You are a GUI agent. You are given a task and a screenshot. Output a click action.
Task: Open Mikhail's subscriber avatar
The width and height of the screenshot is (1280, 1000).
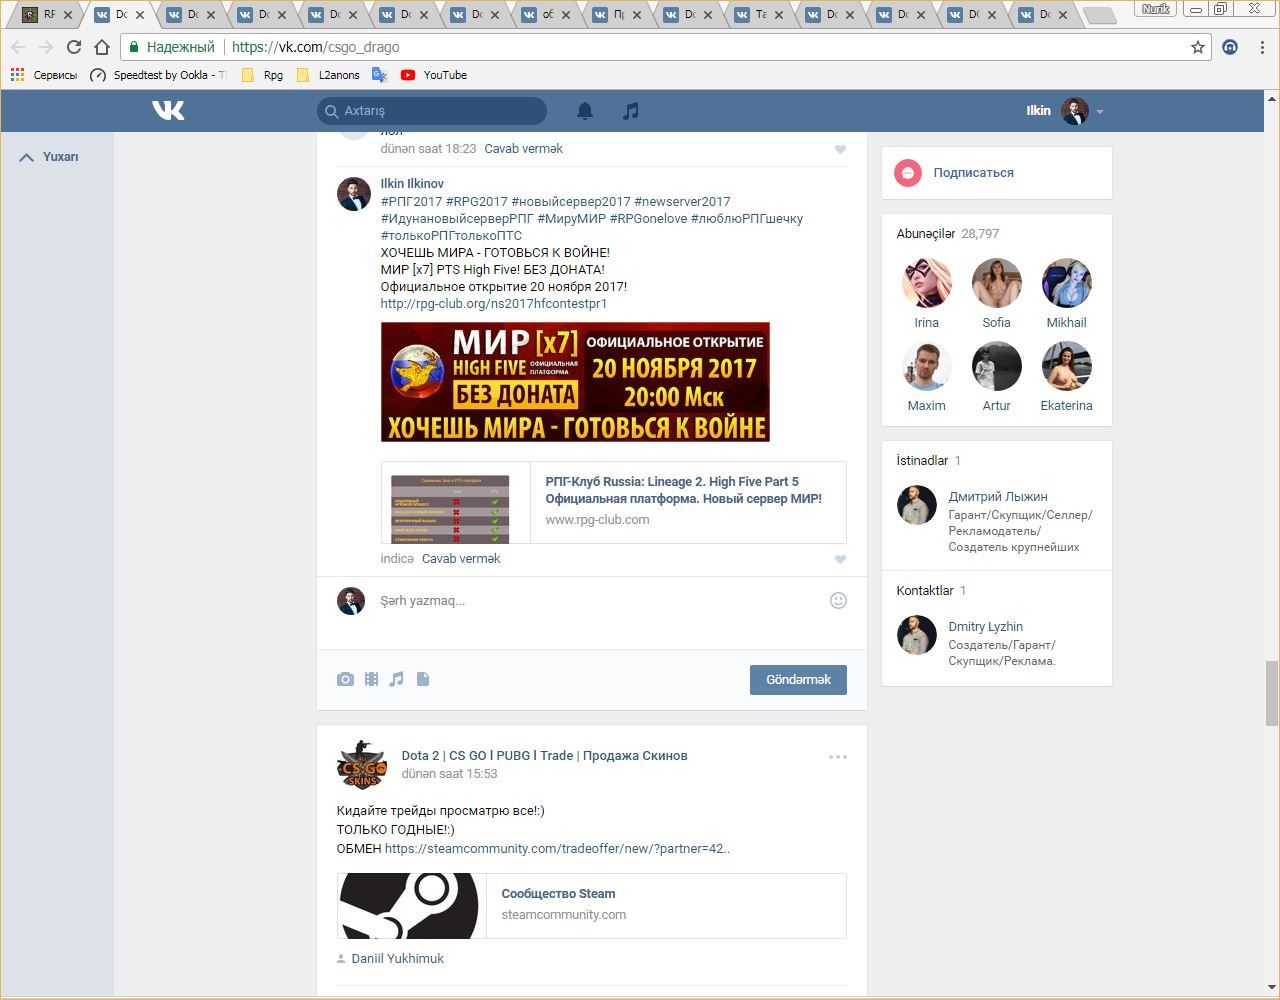pos(1066,283)
